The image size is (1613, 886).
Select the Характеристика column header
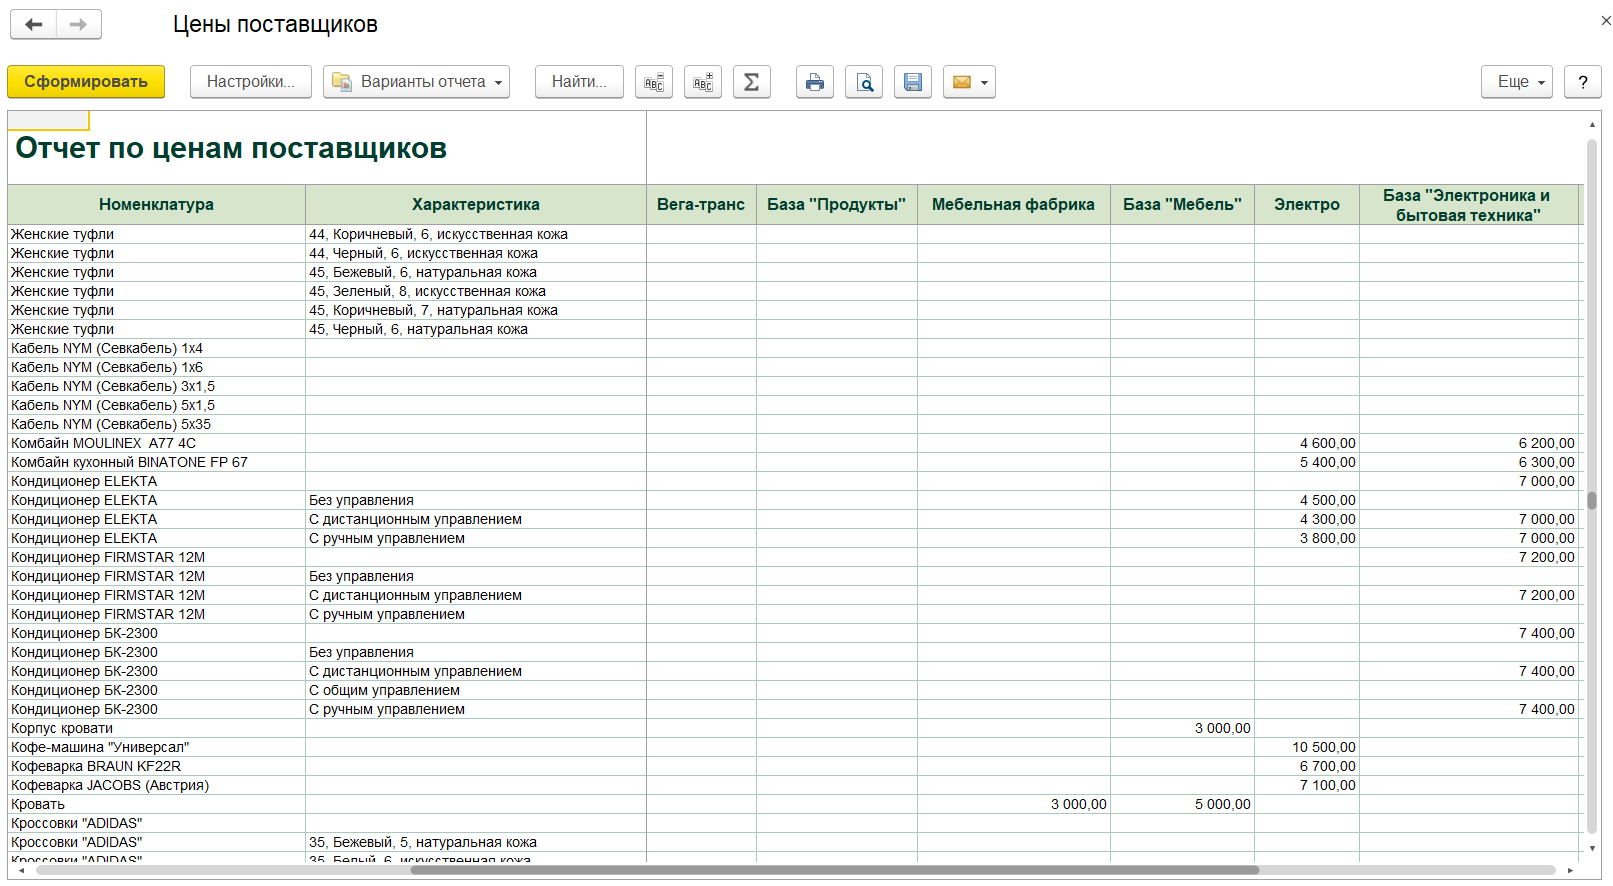476,205
